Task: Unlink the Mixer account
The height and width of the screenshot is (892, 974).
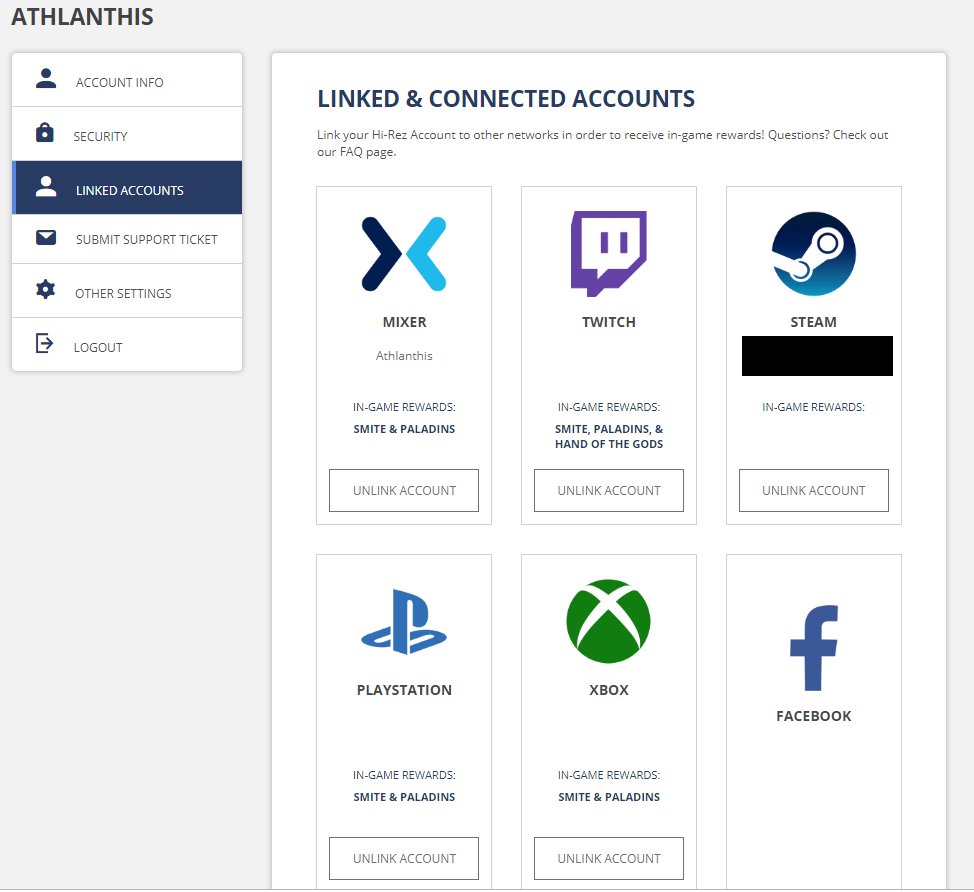Action: tap(404, 491)
